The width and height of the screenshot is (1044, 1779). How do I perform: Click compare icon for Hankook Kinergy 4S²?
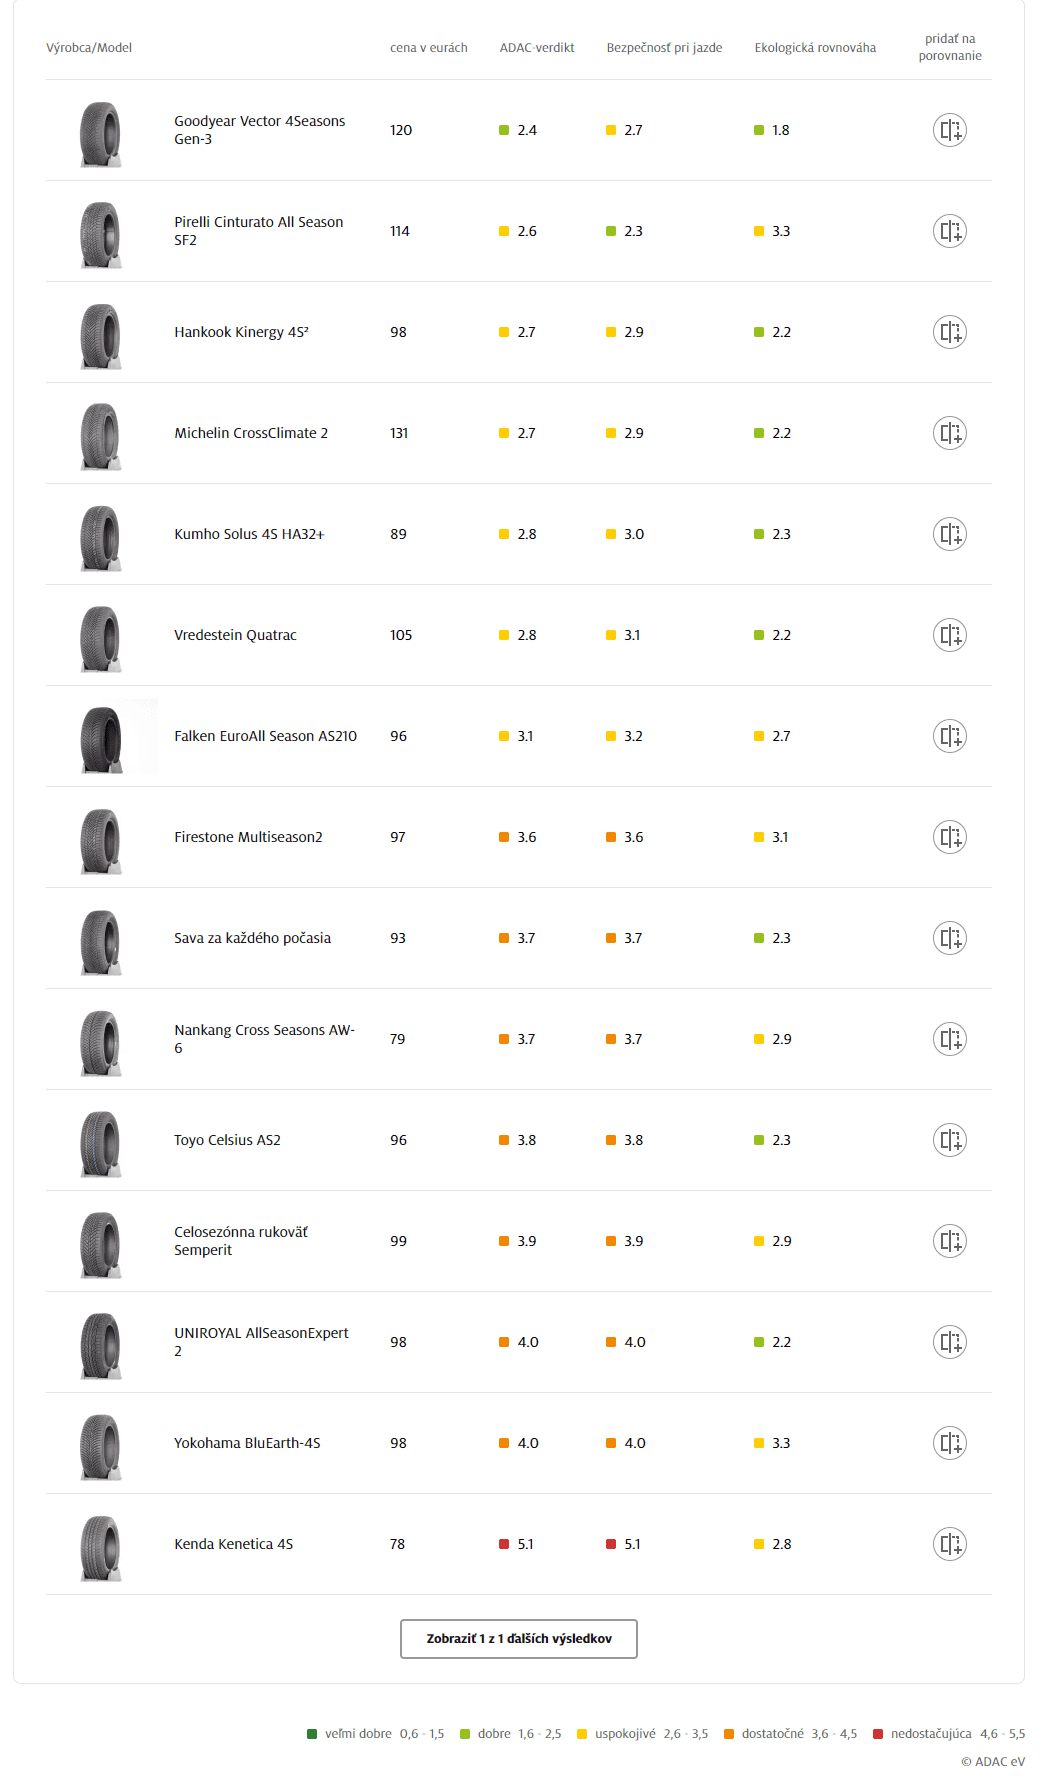click(949, 332)
